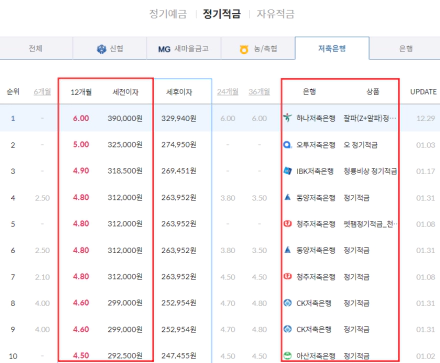Click the 01.03 update date
The height and width of the screenshot is (363, 440).
click(x=426, y=145)
